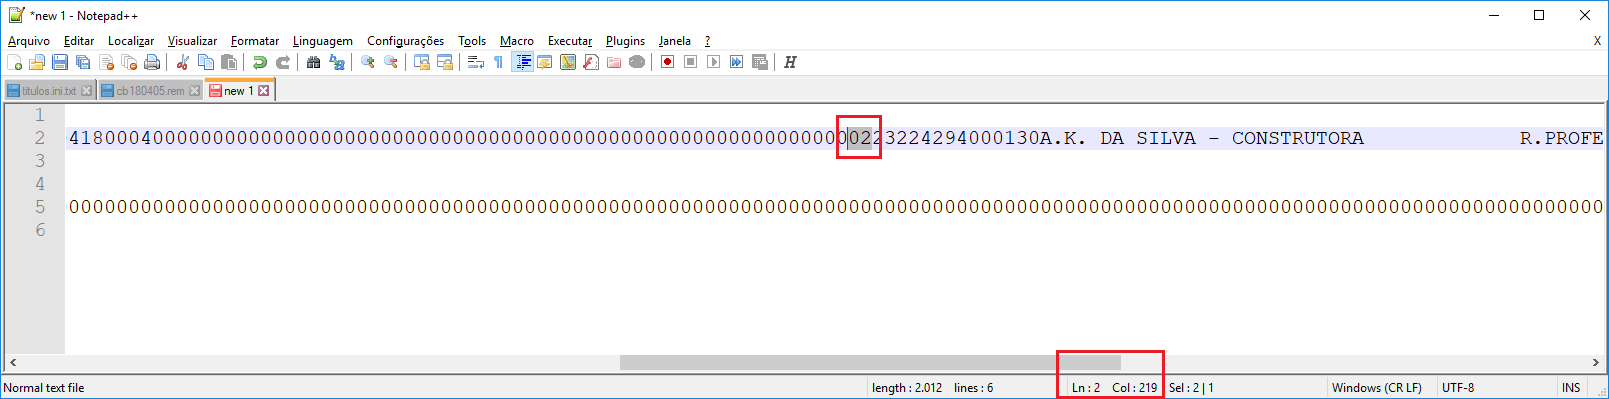Toggle Show all characters pilcrow button
This screenshot has height=399, width=1609.
[x=498, y=62]
